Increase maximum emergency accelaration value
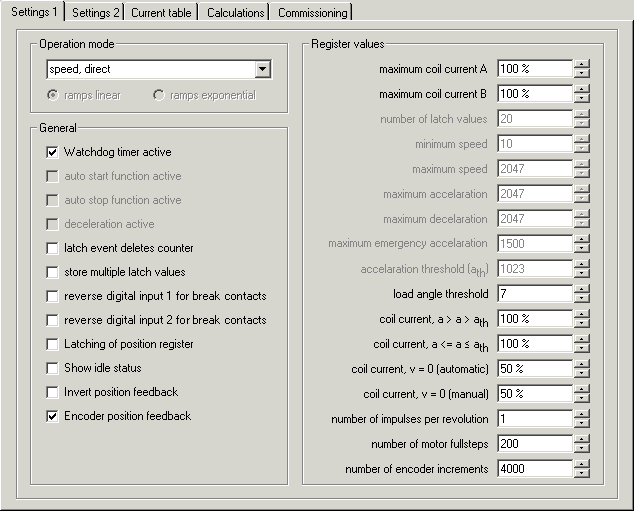Viewport: 634px width, 511px height. tap(582, 239)
